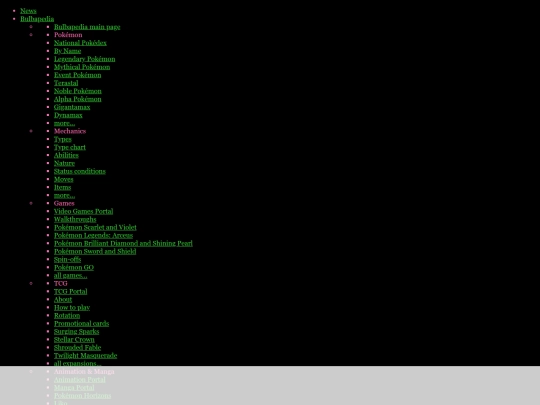
Task: Open Brilliant Diamond and Shining Pearl link
Action: click(123, 243)
